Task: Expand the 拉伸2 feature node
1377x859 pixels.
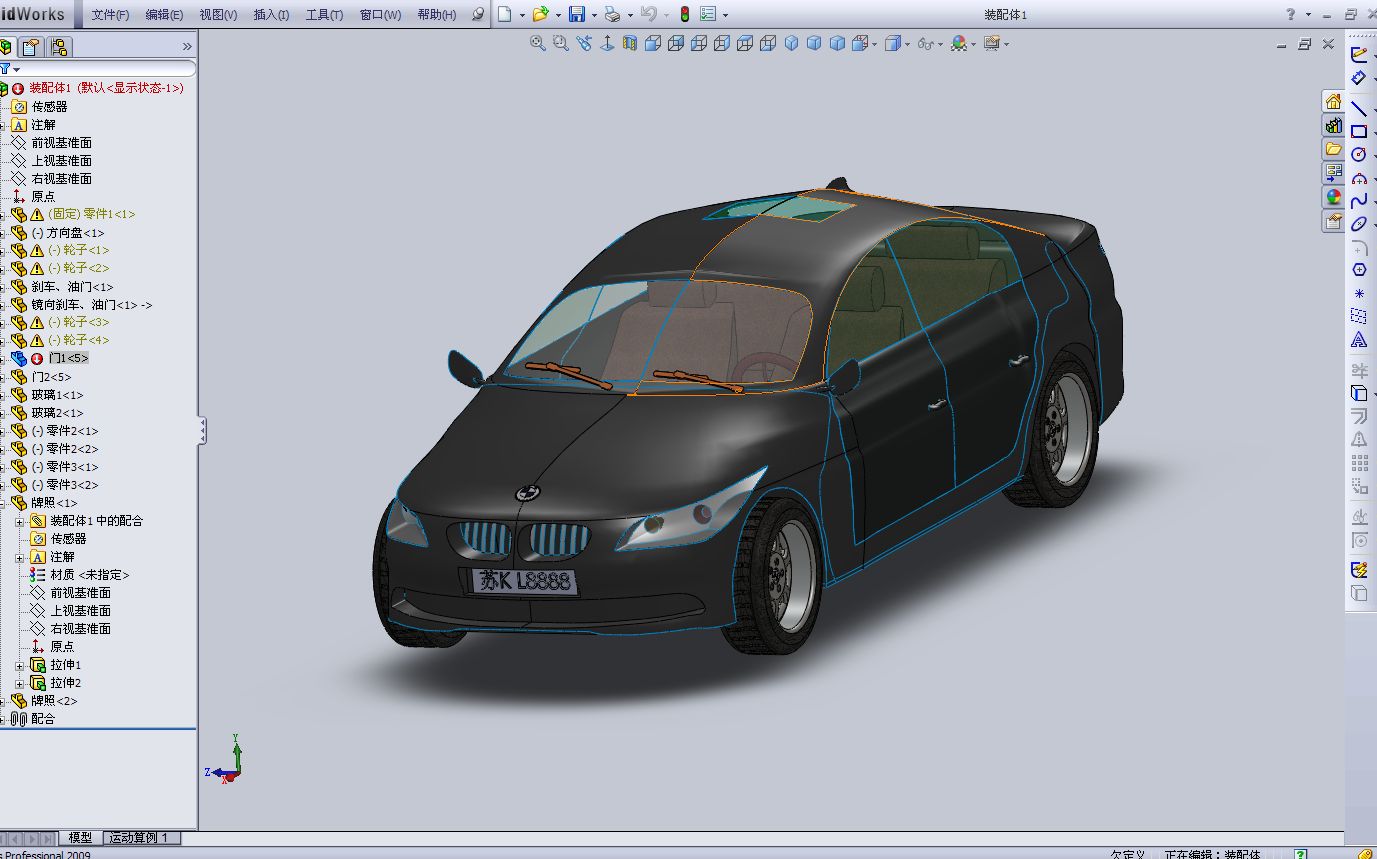Action: click(x=19, y=683)
